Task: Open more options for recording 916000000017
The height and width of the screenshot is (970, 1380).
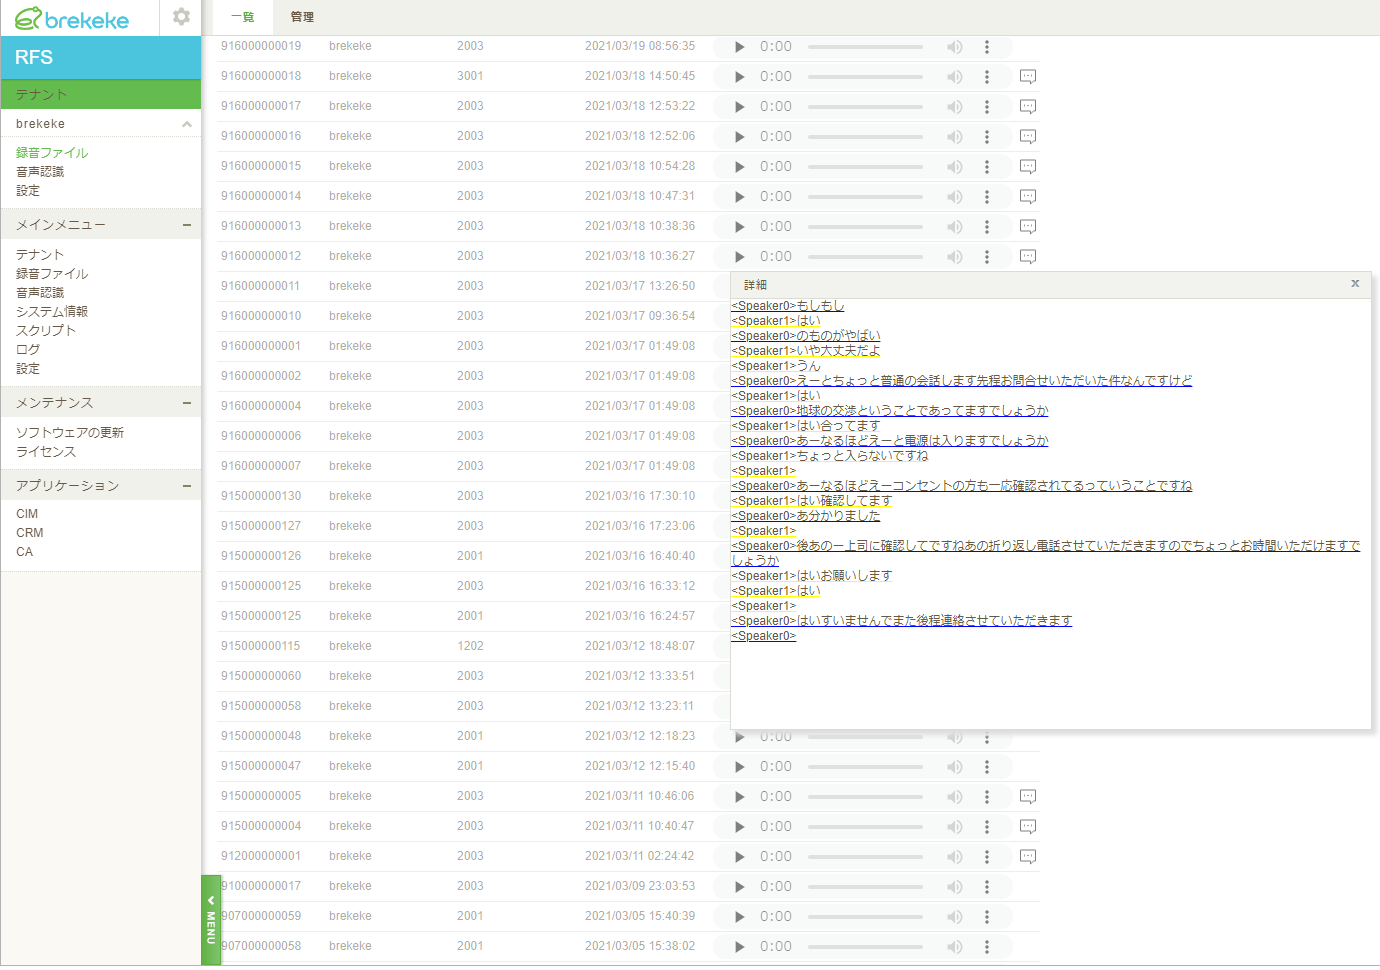Action: 986,107
